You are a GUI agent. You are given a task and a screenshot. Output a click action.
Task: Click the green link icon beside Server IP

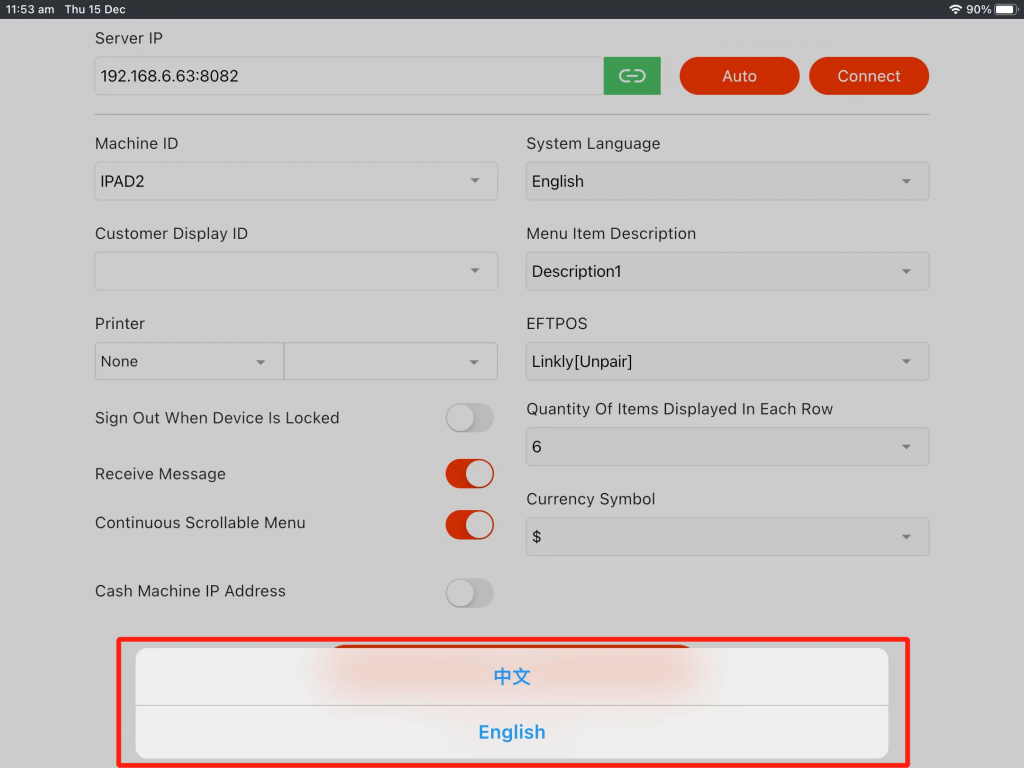[x=632, y=76]
